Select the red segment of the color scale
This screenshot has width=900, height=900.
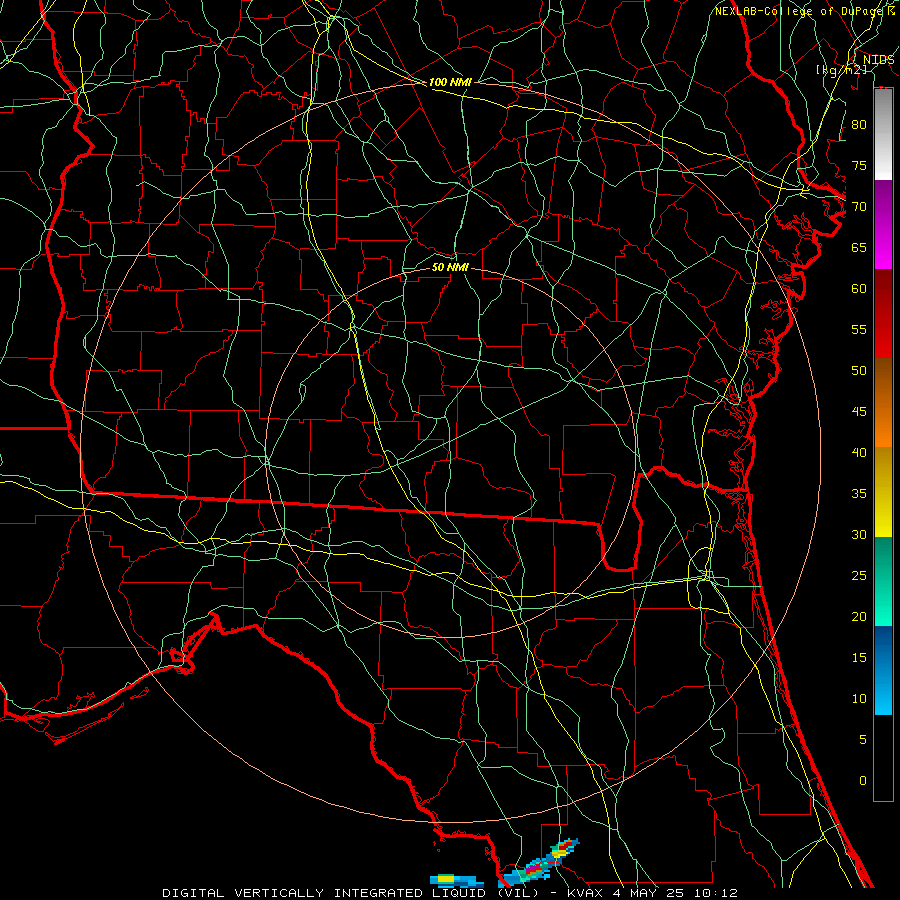coord(883,314)
